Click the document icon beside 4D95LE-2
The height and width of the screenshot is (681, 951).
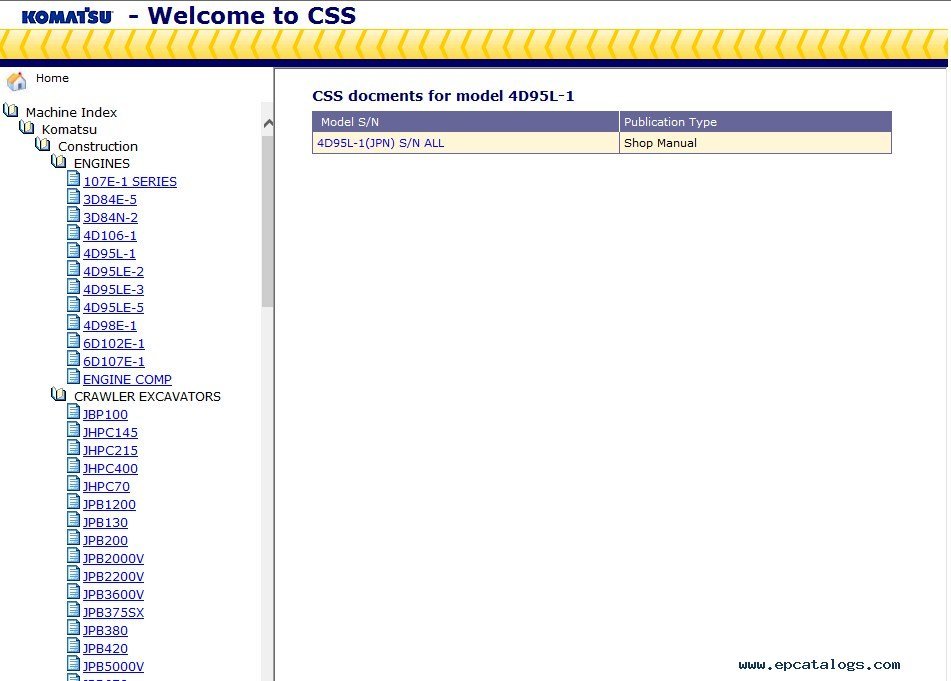[73, 269]
